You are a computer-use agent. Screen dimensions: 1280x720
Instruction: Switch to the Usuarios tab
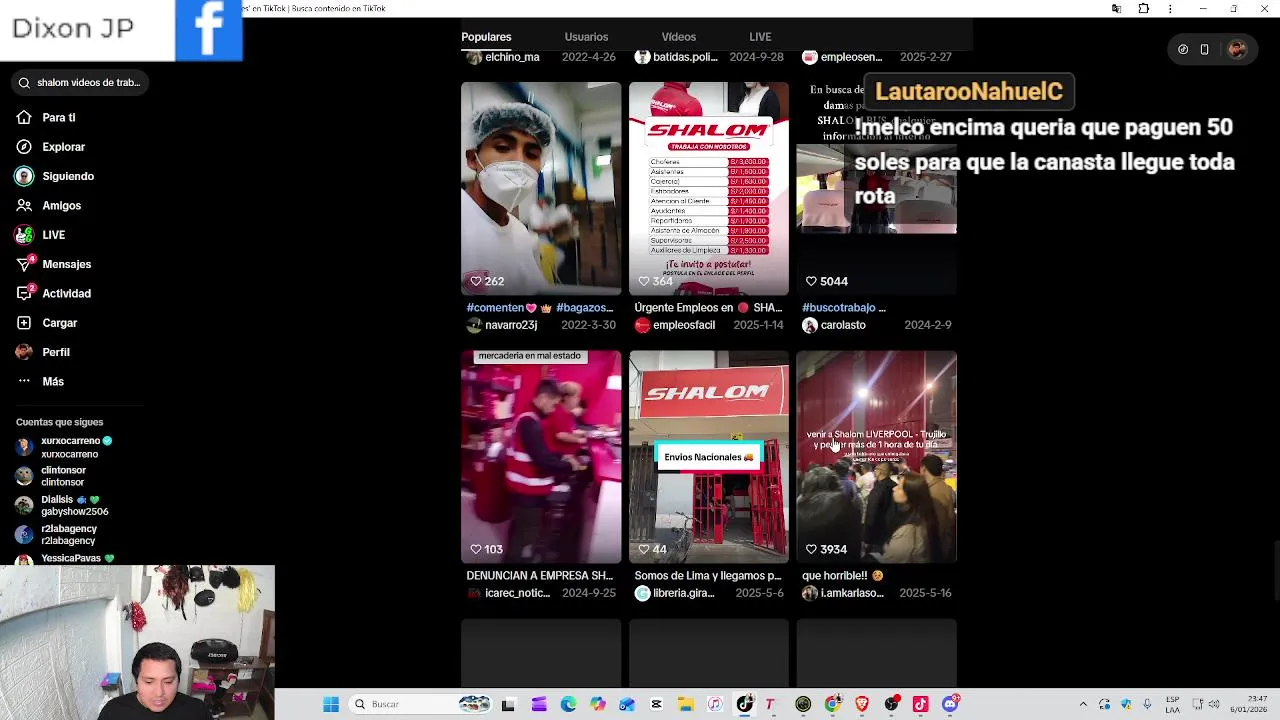coord(586,37)
